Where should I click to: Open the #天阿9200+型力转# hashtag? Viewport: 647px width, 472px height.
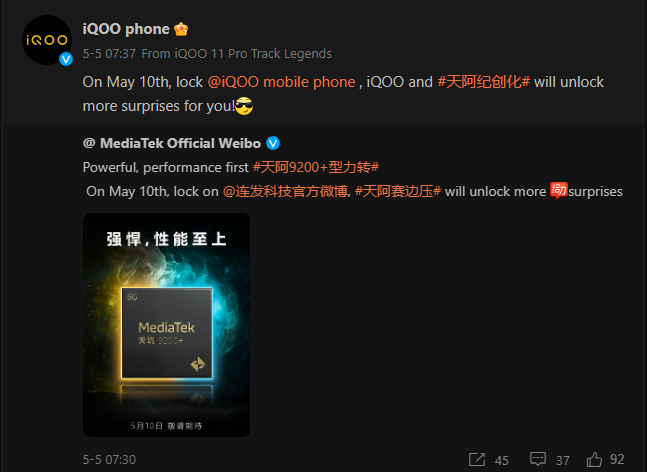(x=316, y=167)
